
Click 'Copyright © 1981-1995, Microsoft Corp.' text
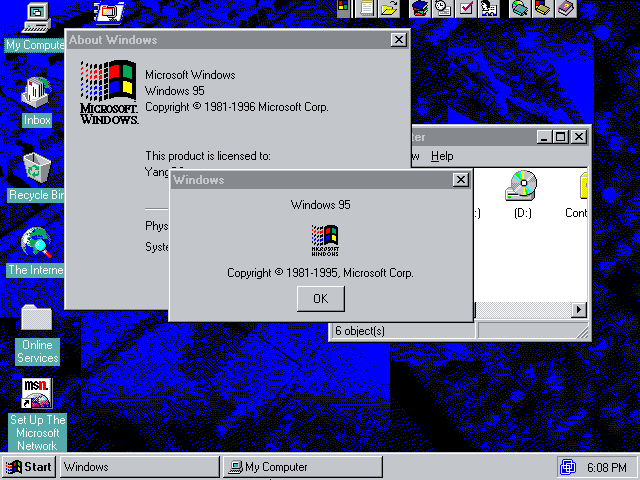pyautogui.click(x=320, y=273)
